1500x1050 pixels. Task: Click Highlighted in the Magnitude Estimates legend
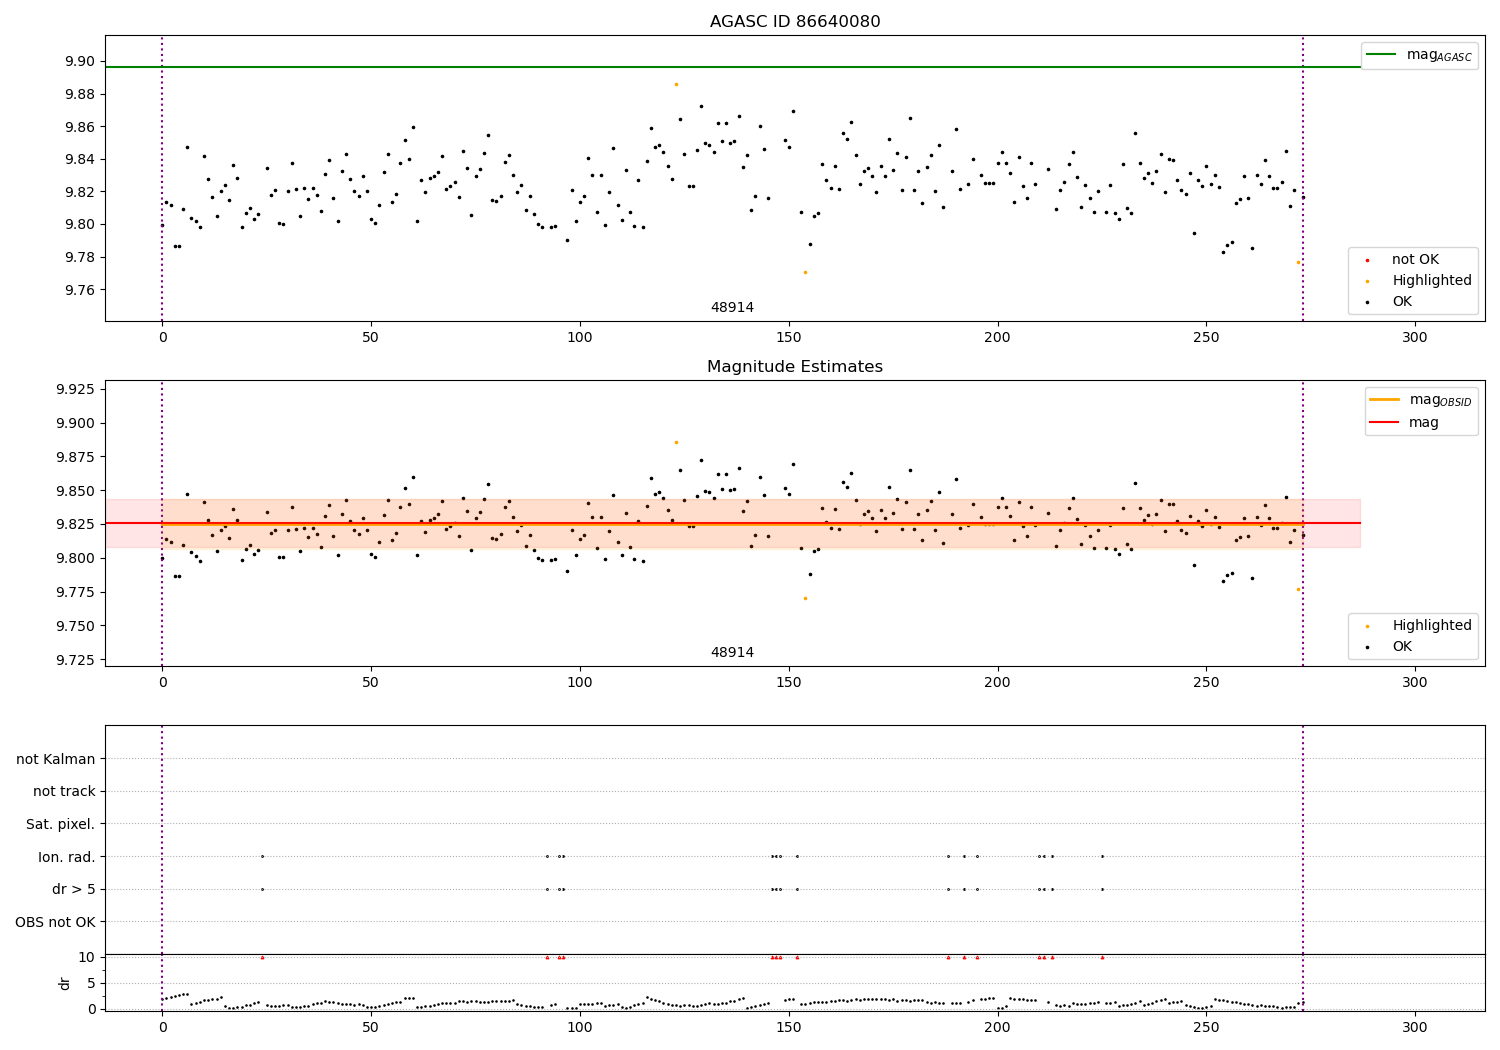tap(1432, 626)
